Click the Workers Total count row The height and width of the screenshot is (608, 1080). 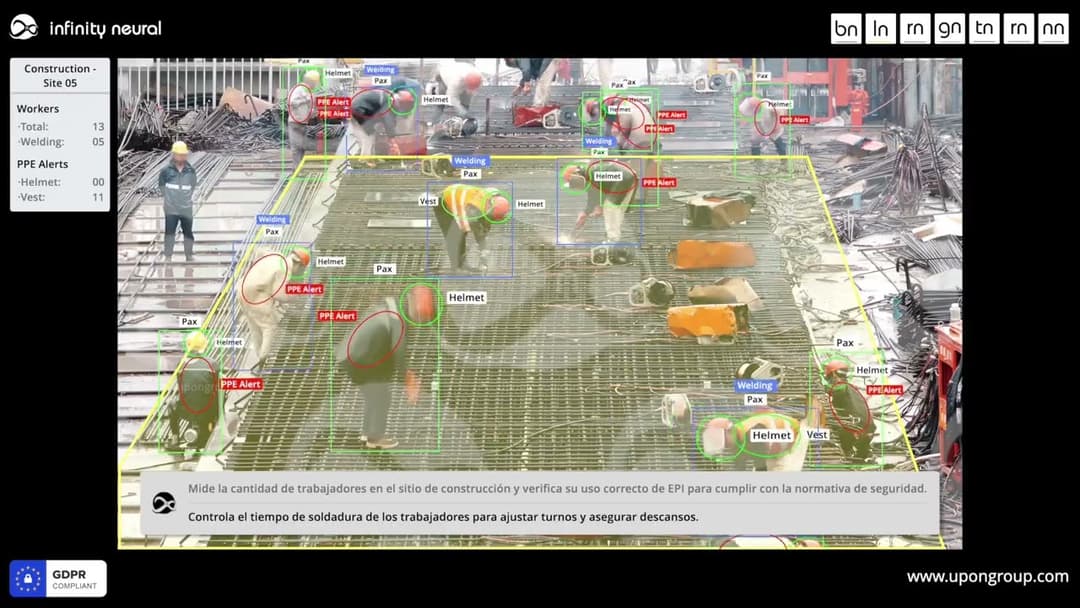[61, 127]
